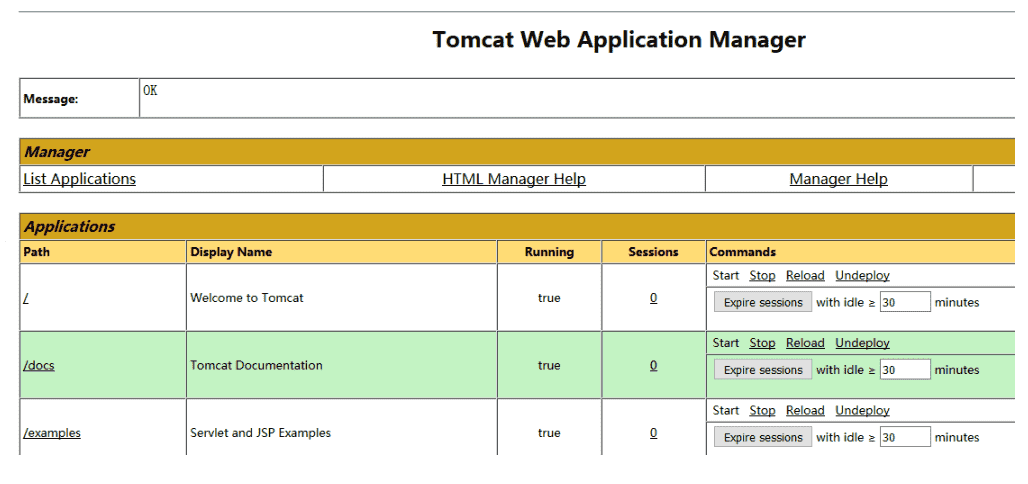Focus idle minutes field for /docs
This screenshot has height=484, width=1028.
click(x=905, y=370)
